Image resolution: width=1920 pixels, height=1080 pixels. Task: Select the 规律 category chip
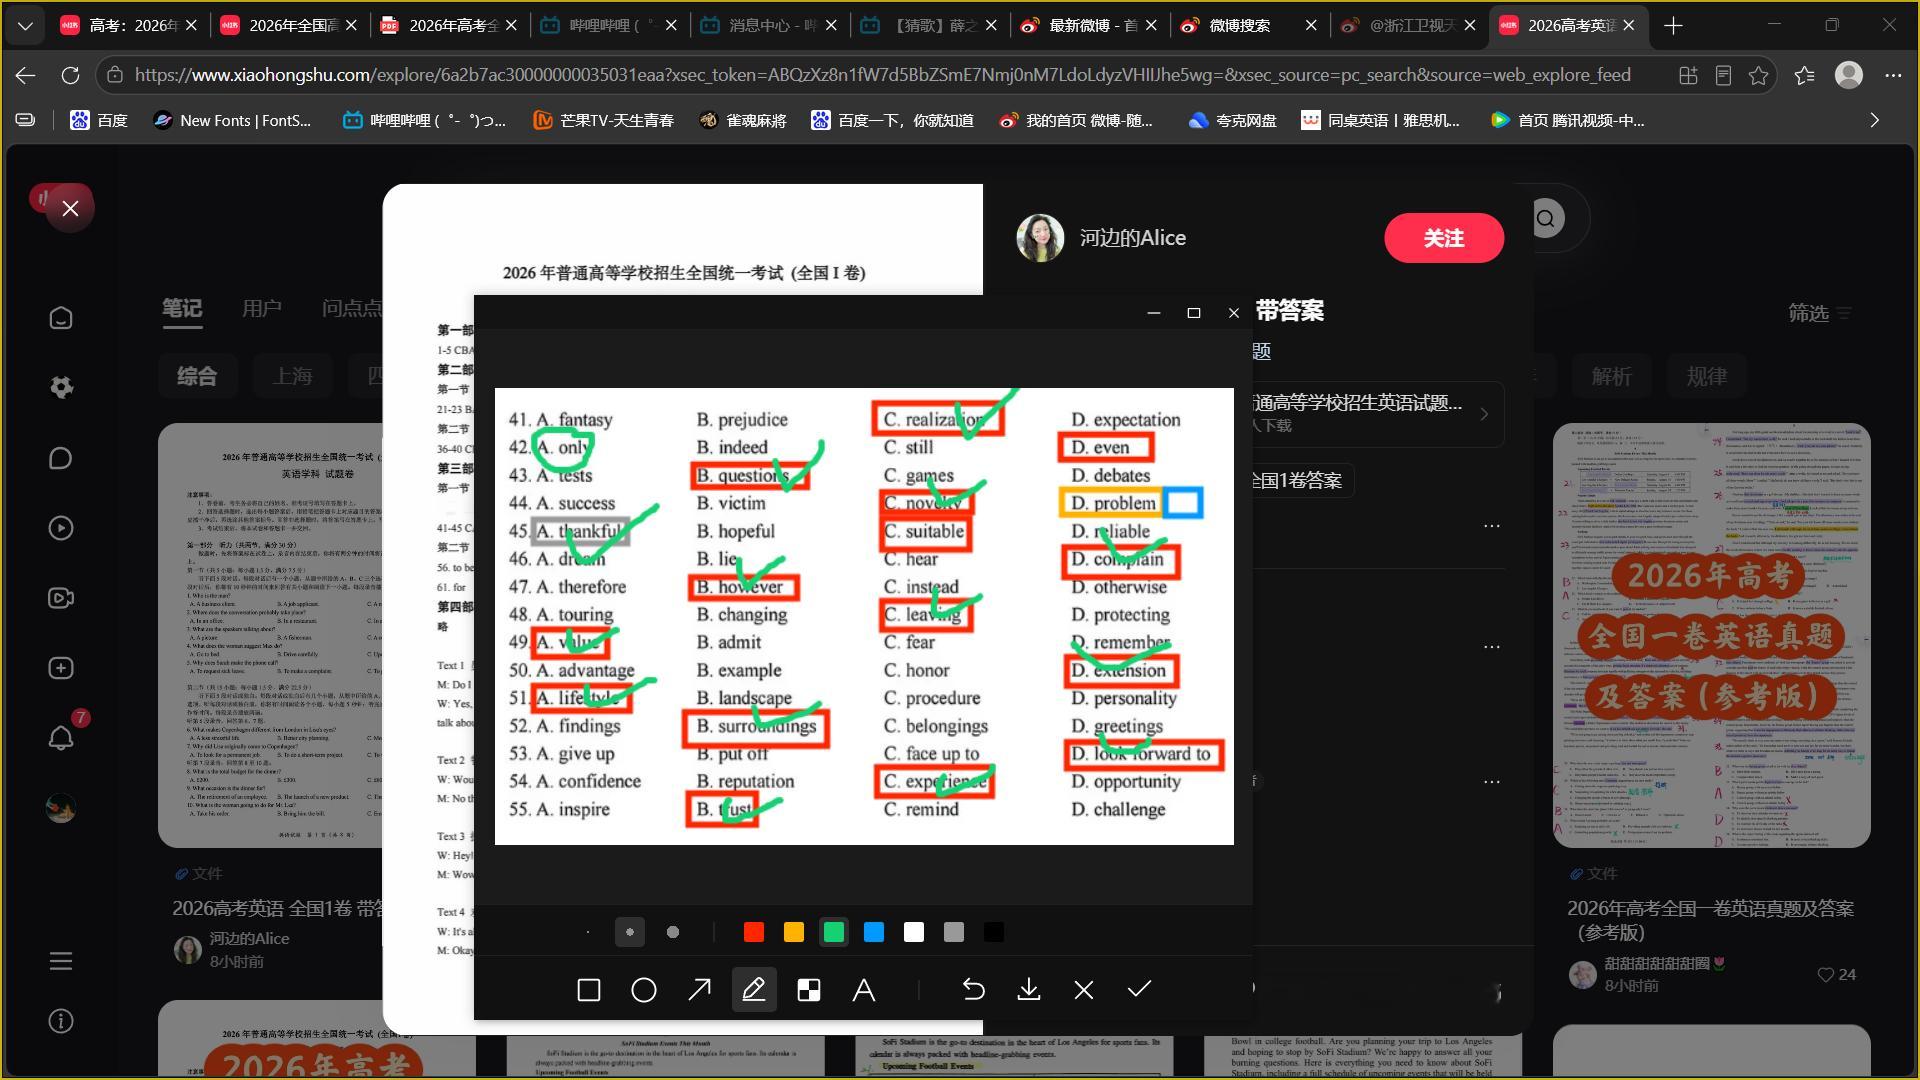tap(1707, 376)
